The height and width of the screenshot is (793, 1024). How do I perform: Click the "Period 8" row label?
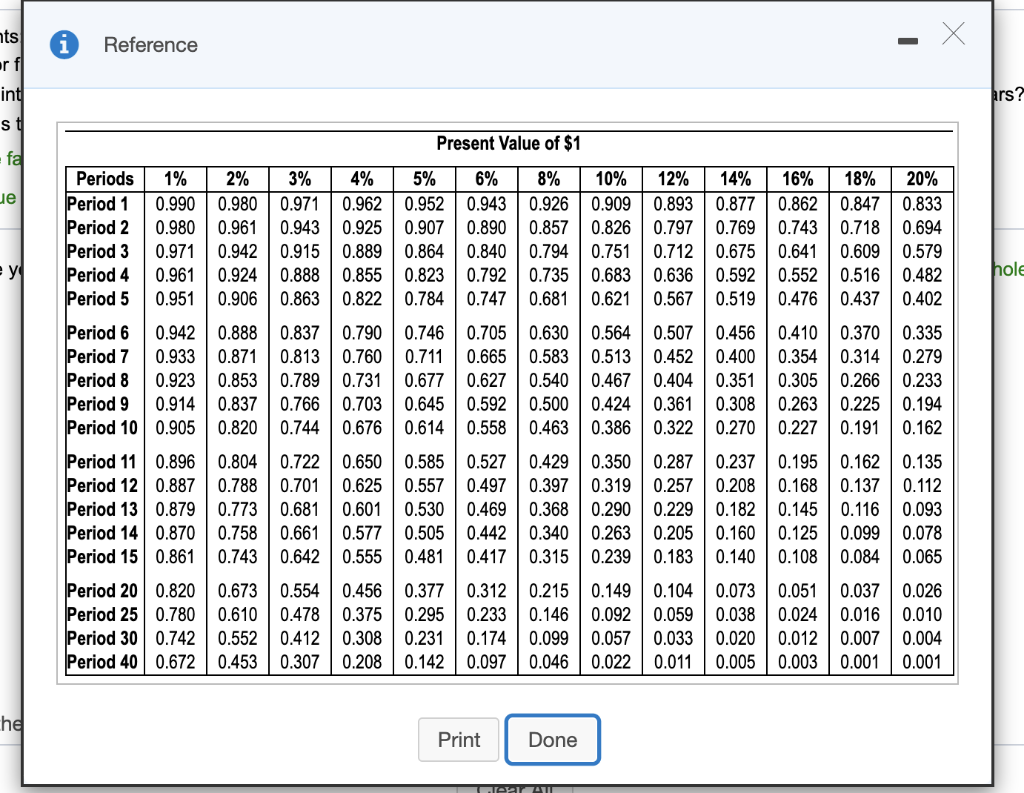pyautogui.click(x=98, y=380)
